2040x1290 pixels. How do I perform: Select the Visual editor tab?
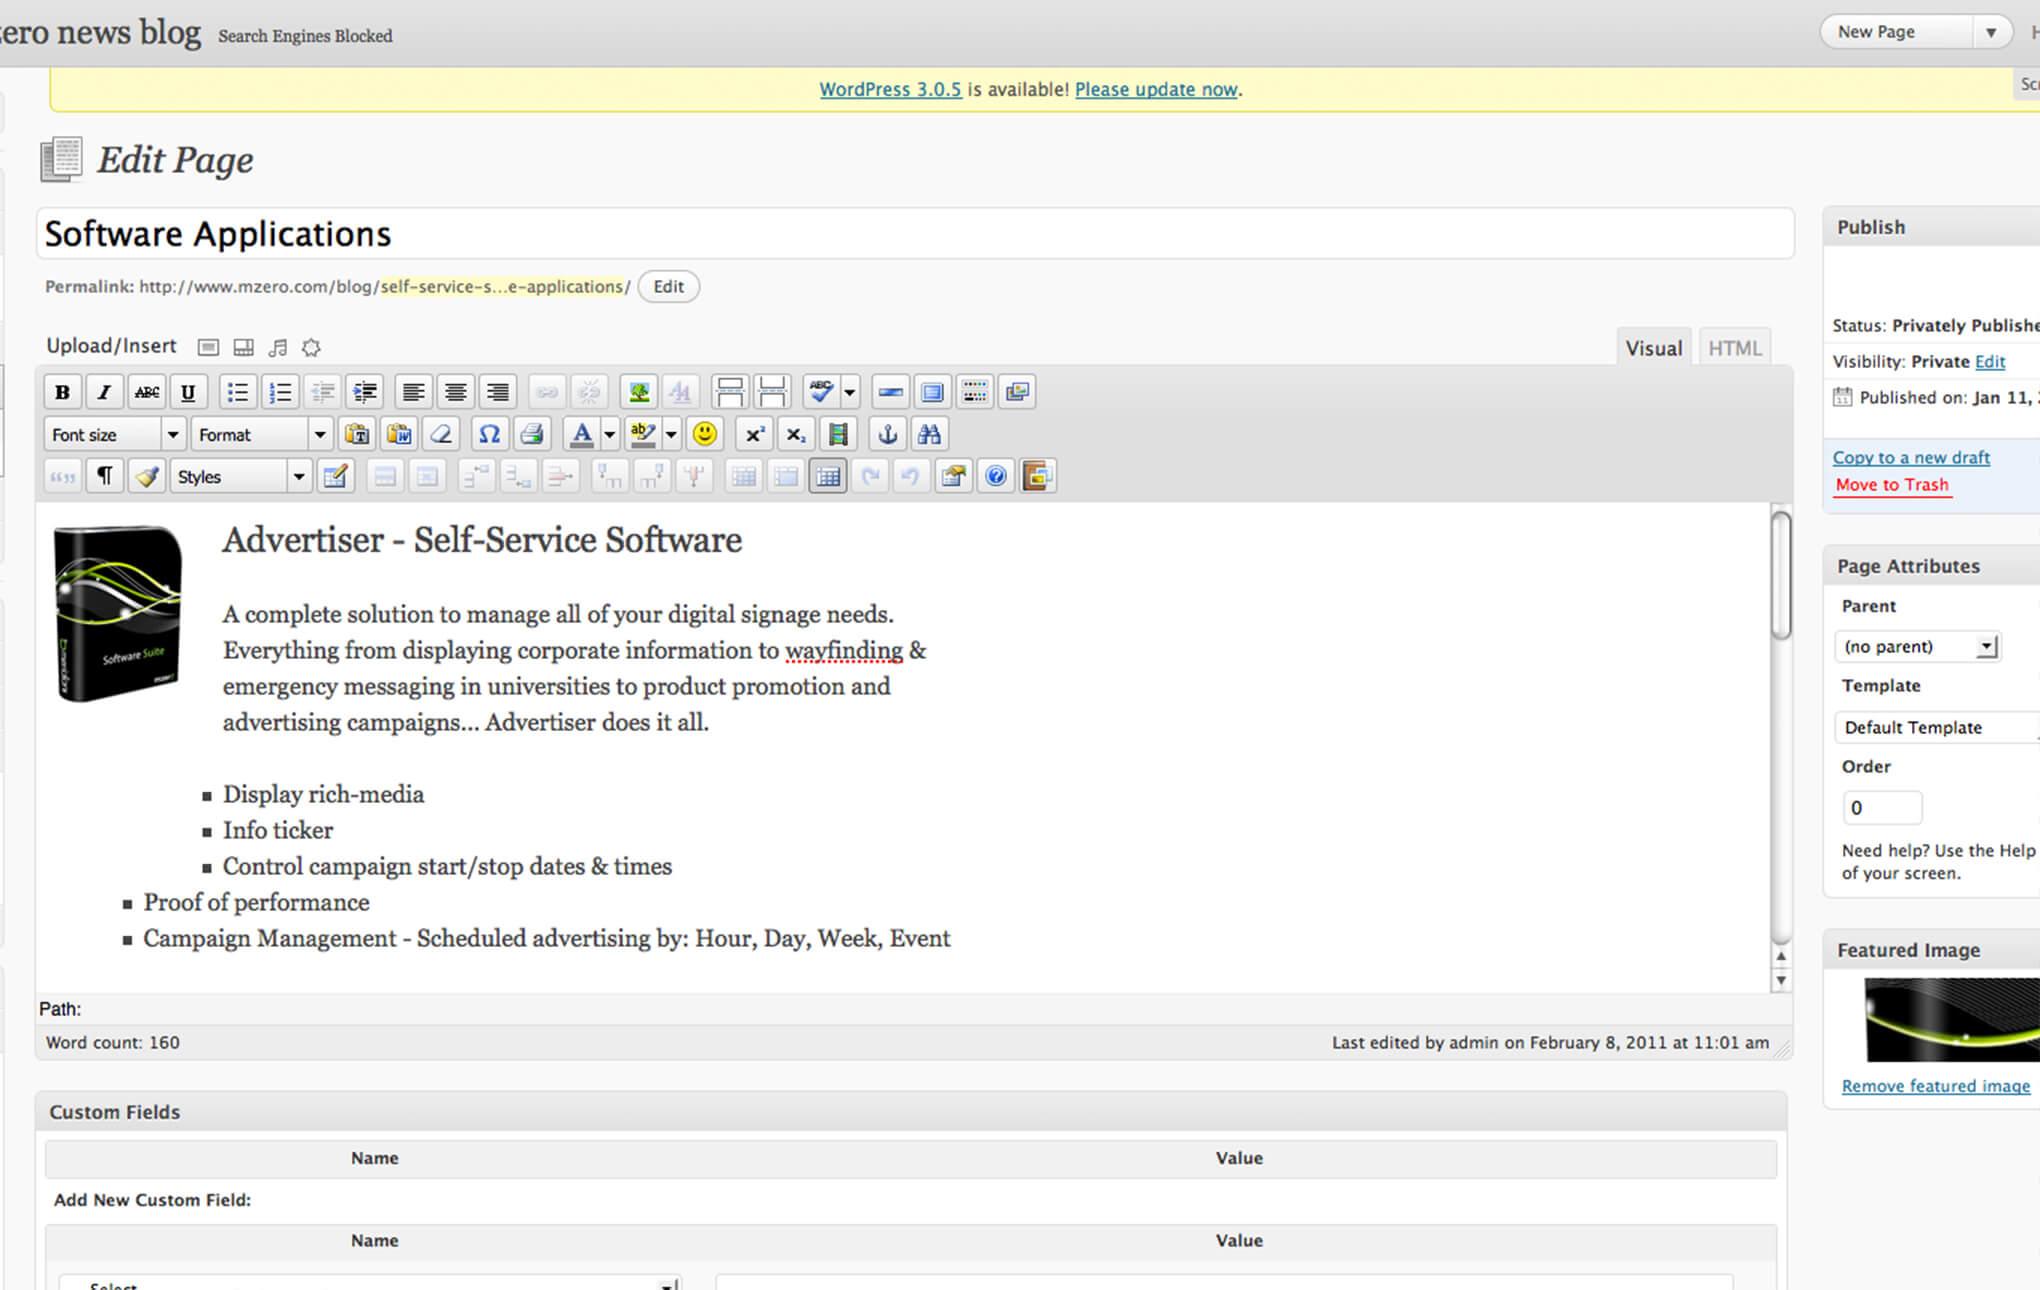click(1654, 347)
